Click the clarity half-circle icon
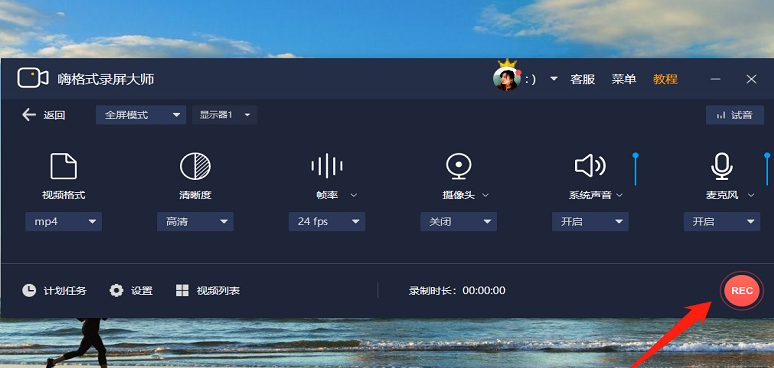Image resolution: width=774 pixels, height=368 pixels. 195,166
